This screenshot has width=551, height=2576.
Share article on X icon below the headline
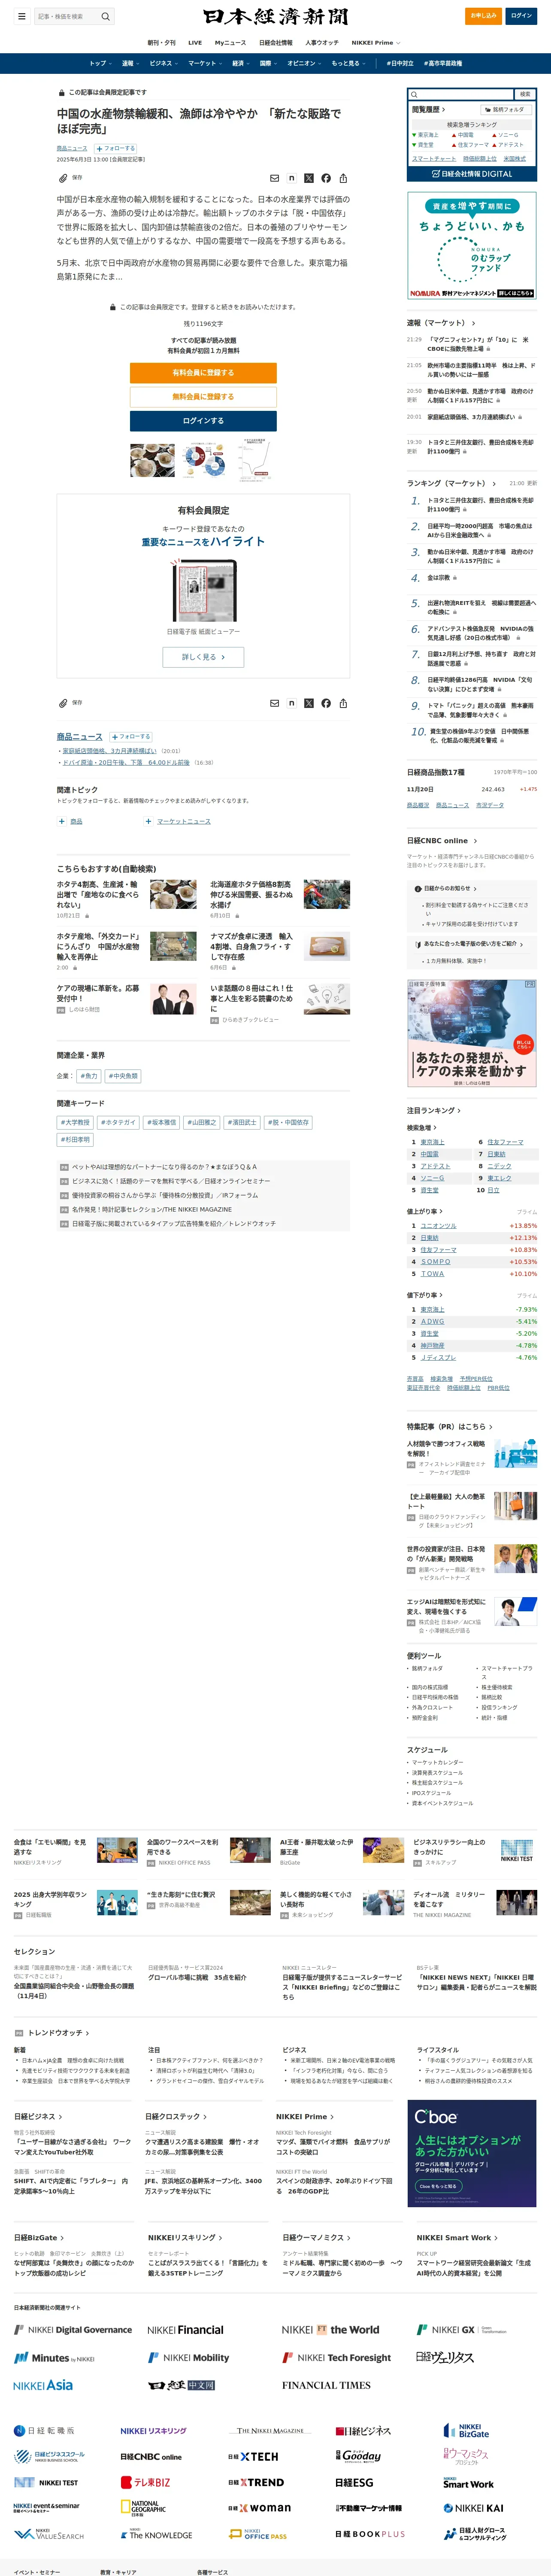[x=309, y=178]
